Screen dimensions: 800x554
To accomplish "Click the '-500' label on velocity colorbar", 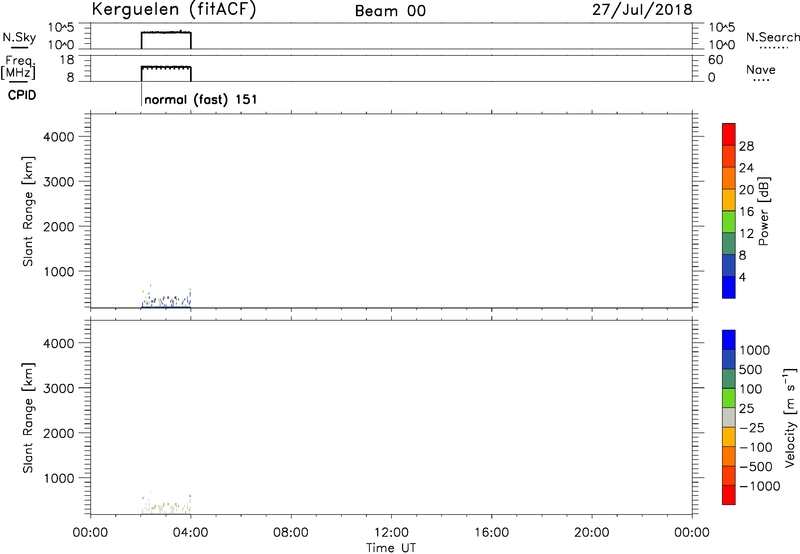I will coord(755,467).
